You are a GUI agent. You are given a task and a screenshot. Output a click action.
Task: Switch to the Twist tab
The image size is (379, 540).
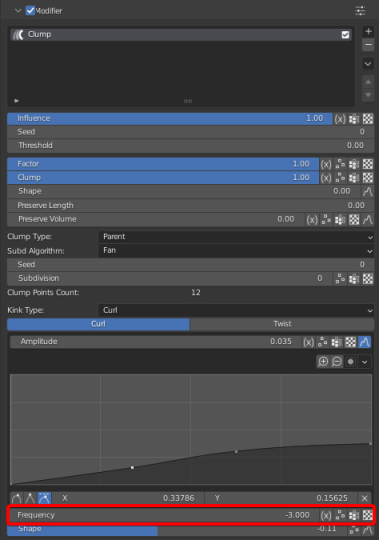pyautogui.click(x=282, y=324)
